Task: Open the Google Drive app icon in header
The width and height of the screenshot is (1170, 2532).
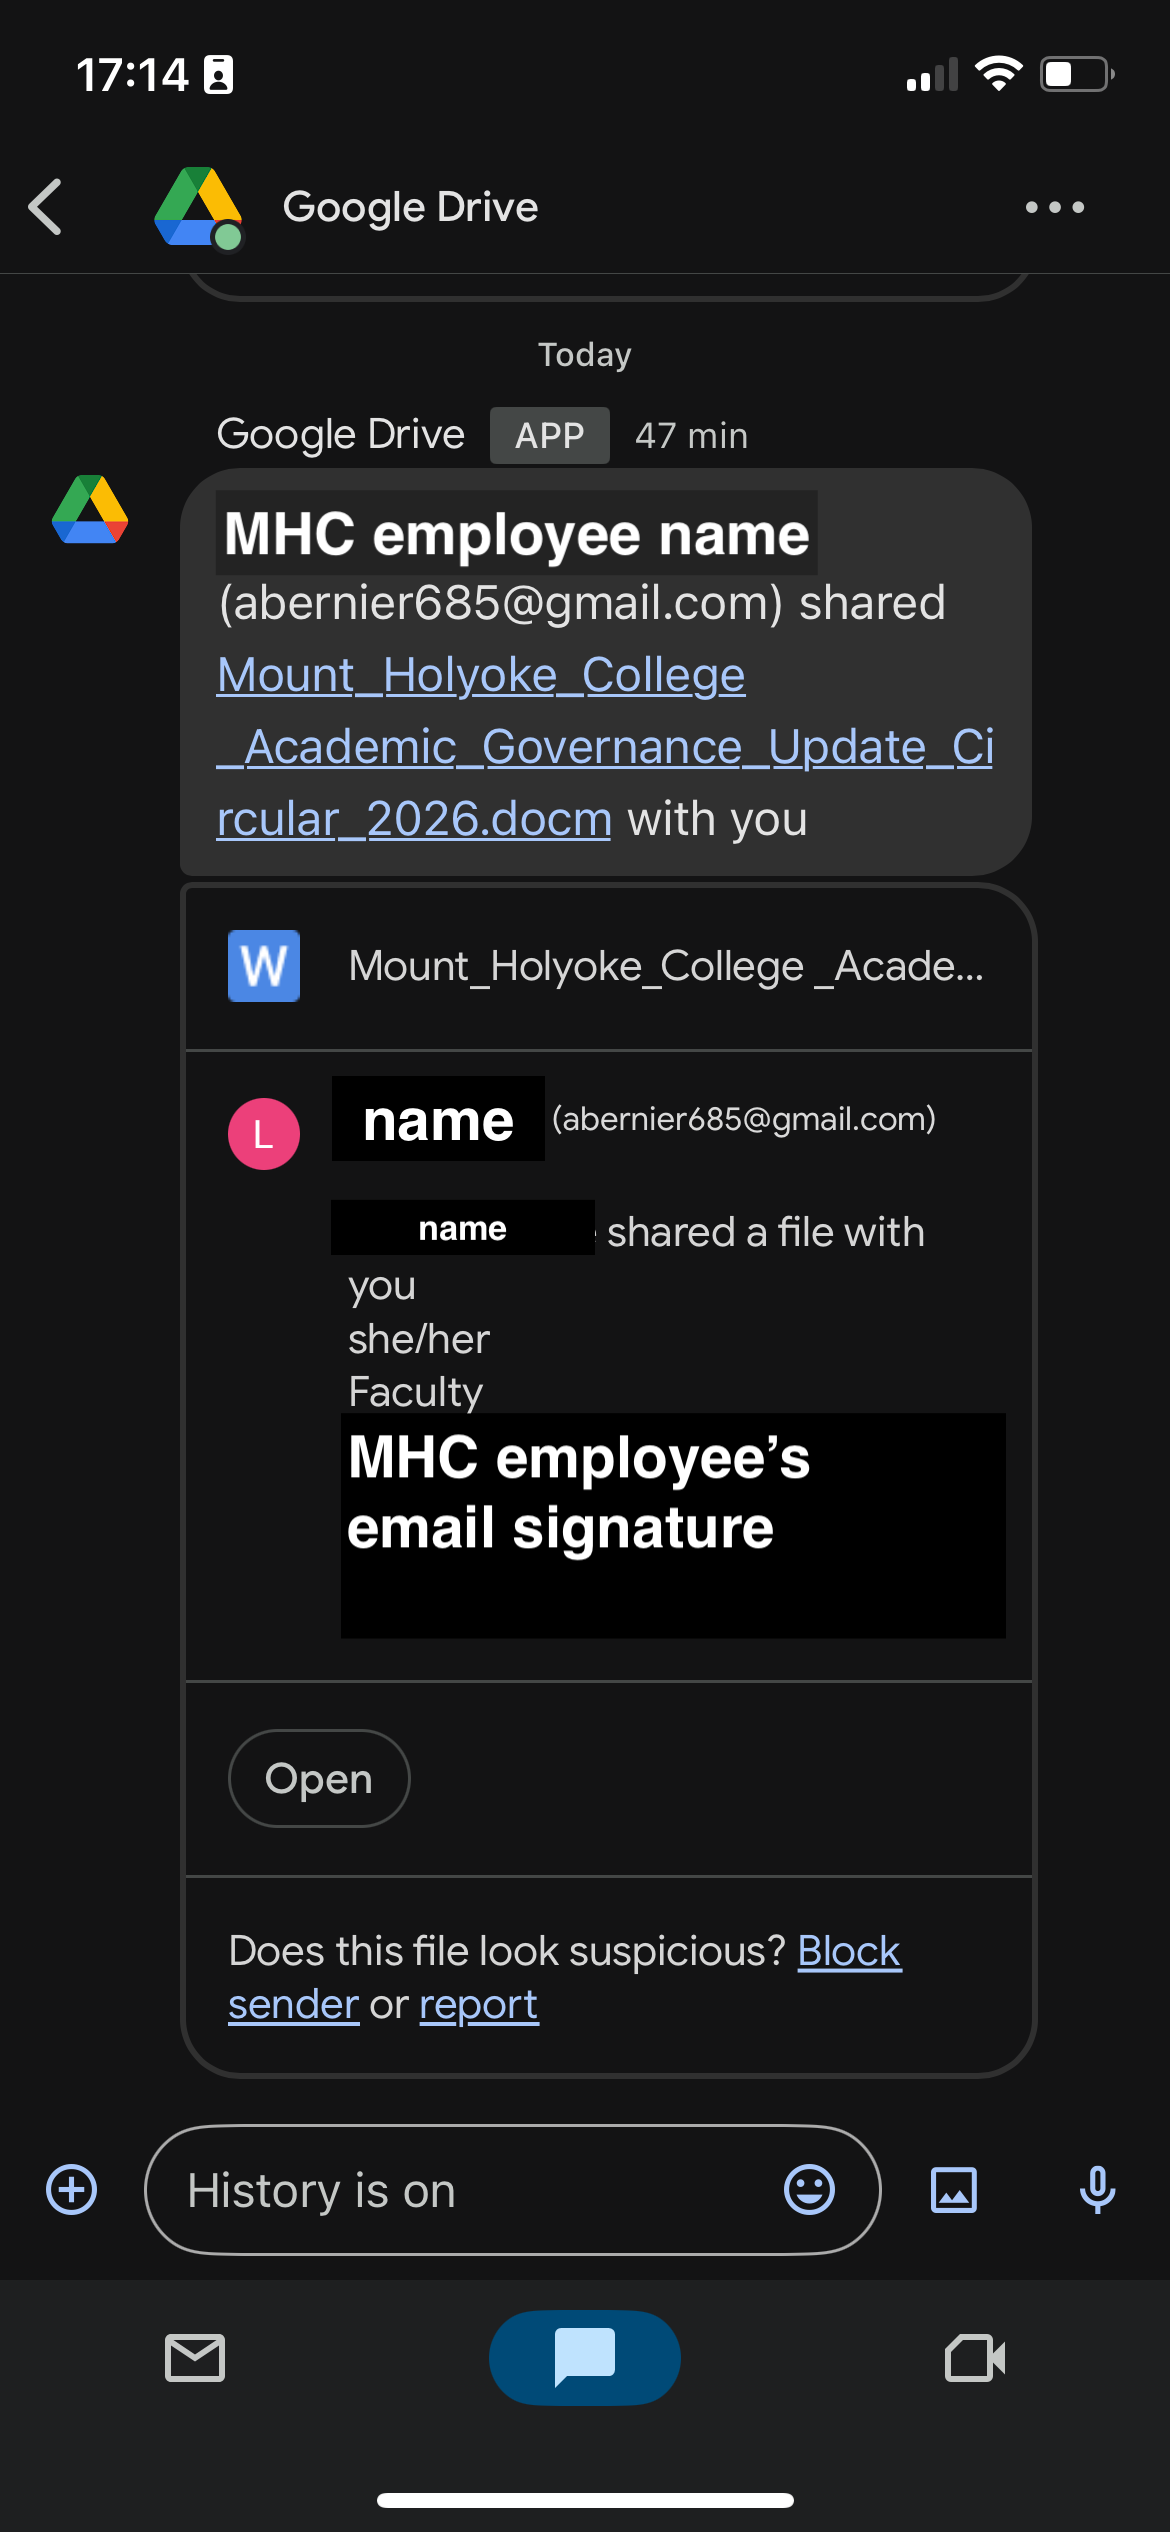Action: (x=196, y=207)
